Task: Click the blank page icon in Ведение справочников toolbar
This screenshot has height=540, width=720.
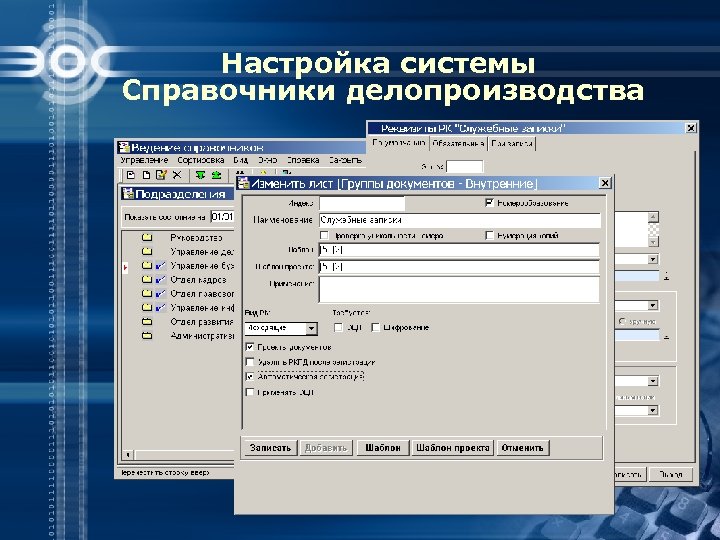Action: click(146, 175)
